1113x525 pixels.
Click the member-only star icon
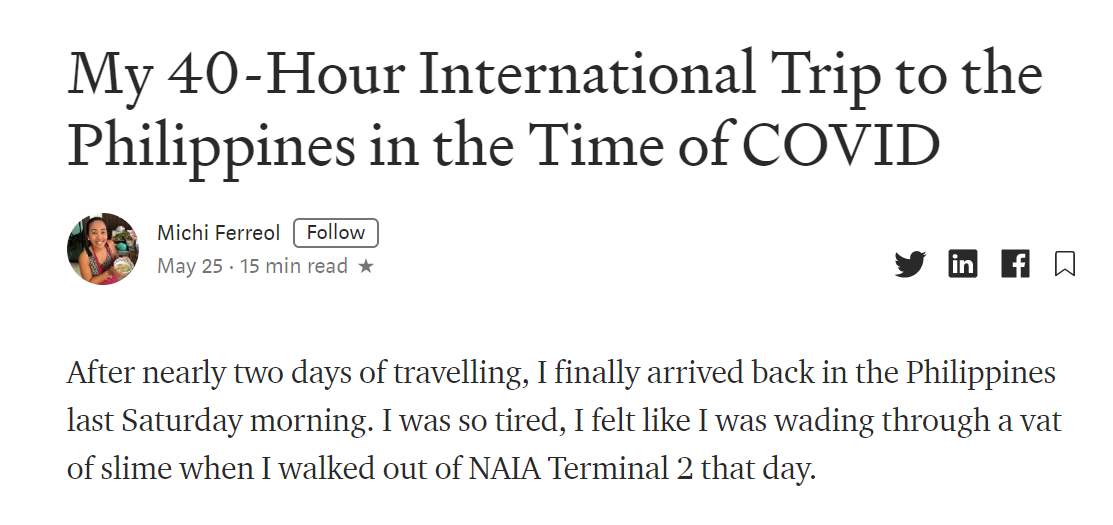pos(366,266)
